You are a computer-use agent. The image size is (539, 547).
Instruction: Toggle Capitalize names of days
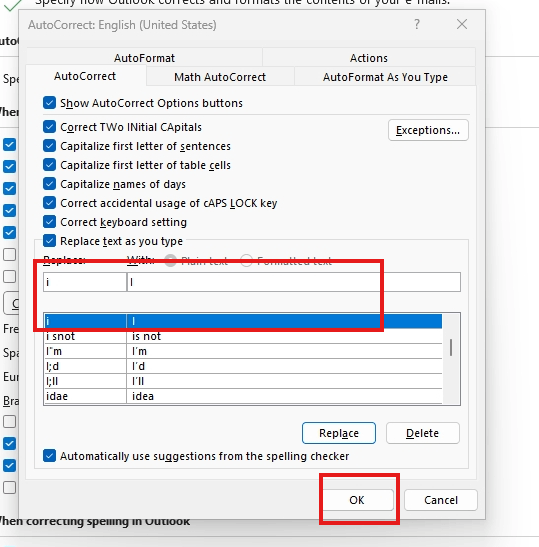pyautogui.click(x=49, y=184)
